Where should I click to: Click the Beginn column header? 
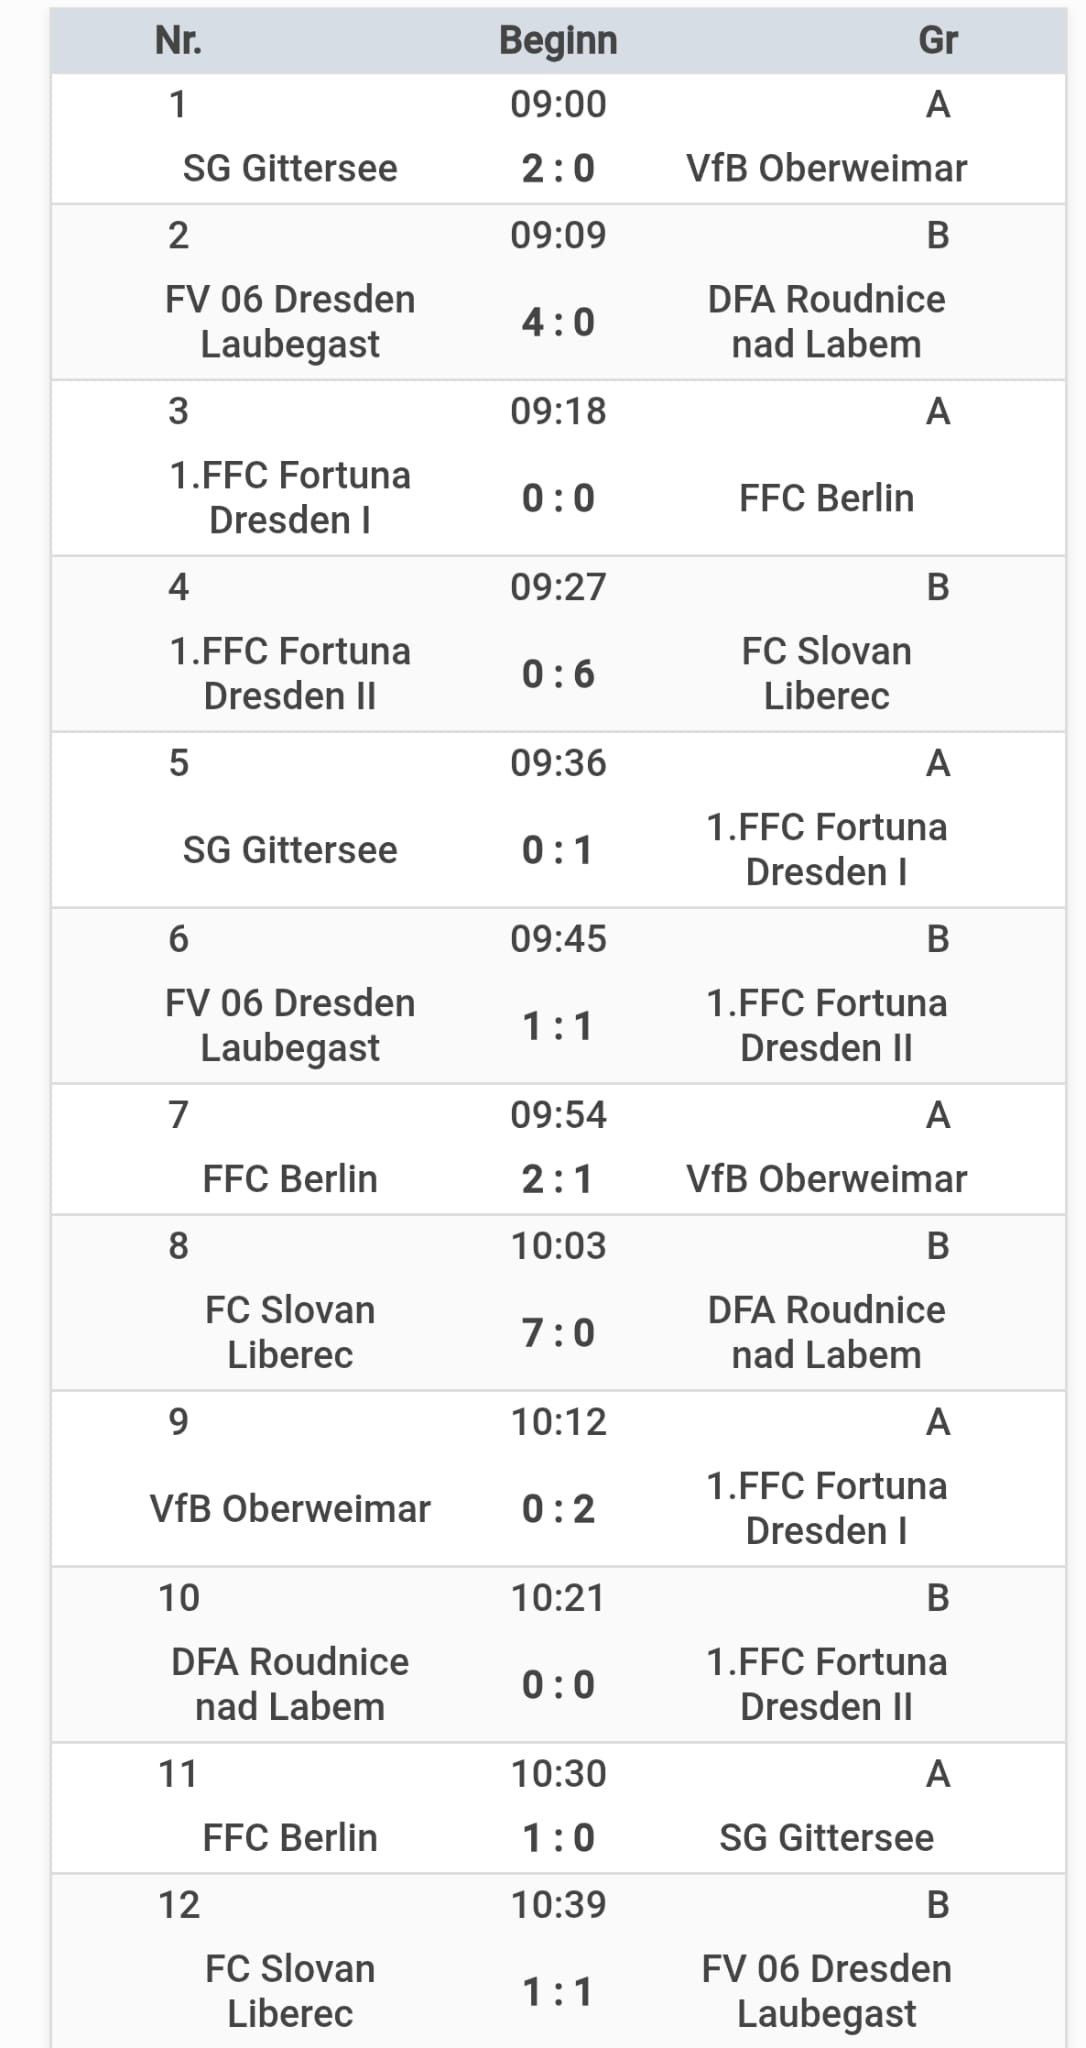pos(558,40)
